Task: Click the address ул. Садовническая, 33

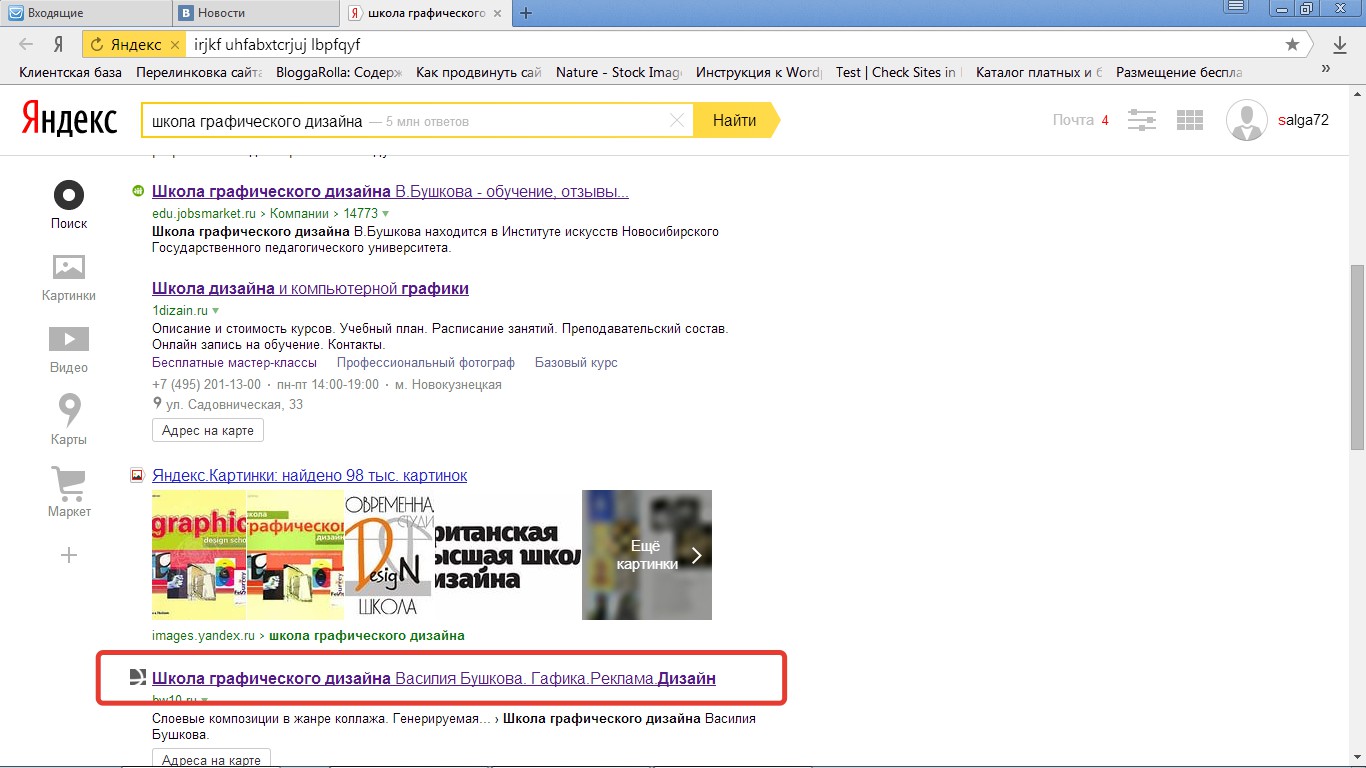Action: [x=233, y=404]
